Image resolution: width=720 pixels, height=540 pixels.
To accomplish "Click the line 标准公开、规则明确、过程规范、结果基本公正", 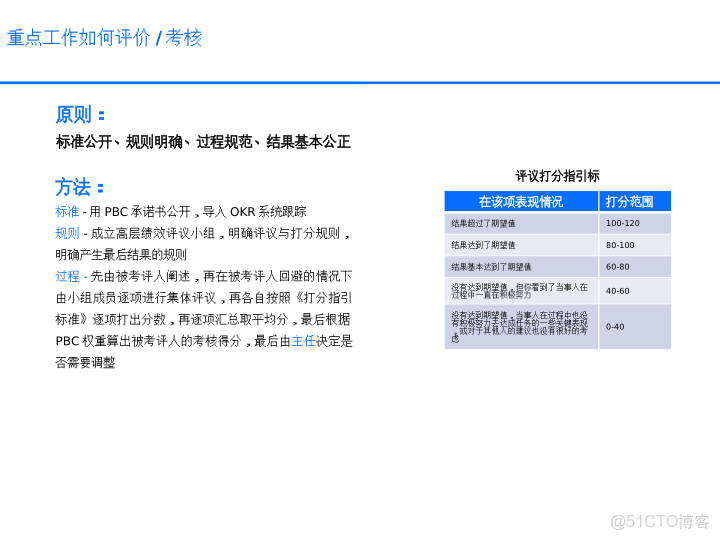I will pos(203,142).
